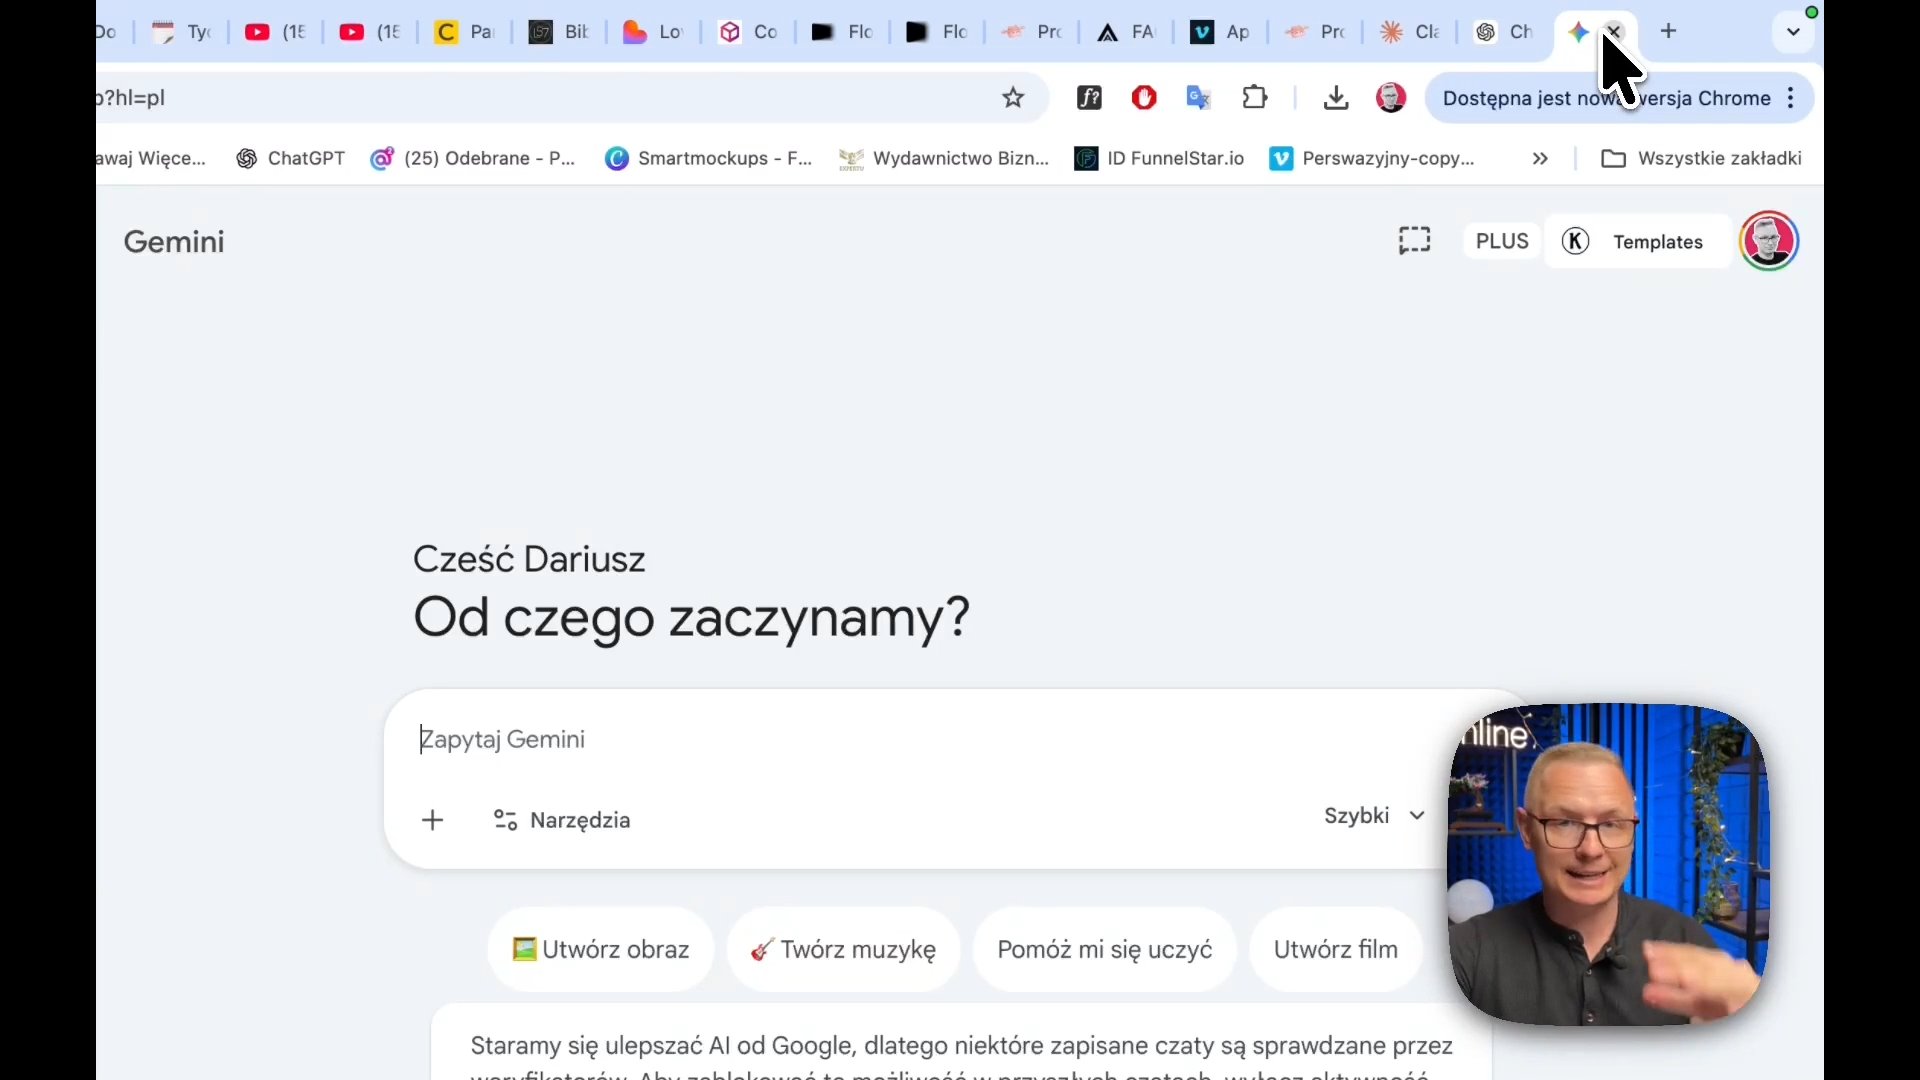Open the Gemini account avatar

tap(1769, 241)
